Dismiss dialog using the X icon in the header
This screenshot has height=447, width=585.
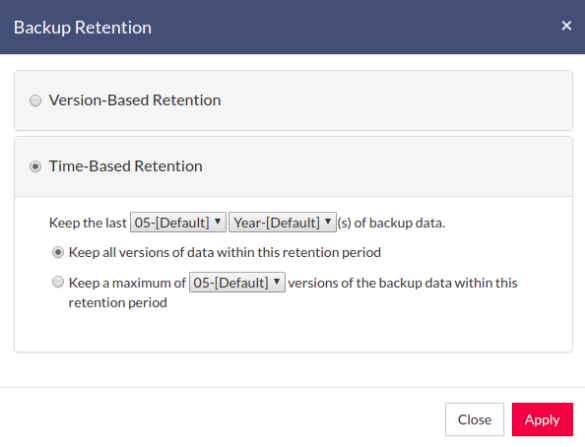[566, 26]
